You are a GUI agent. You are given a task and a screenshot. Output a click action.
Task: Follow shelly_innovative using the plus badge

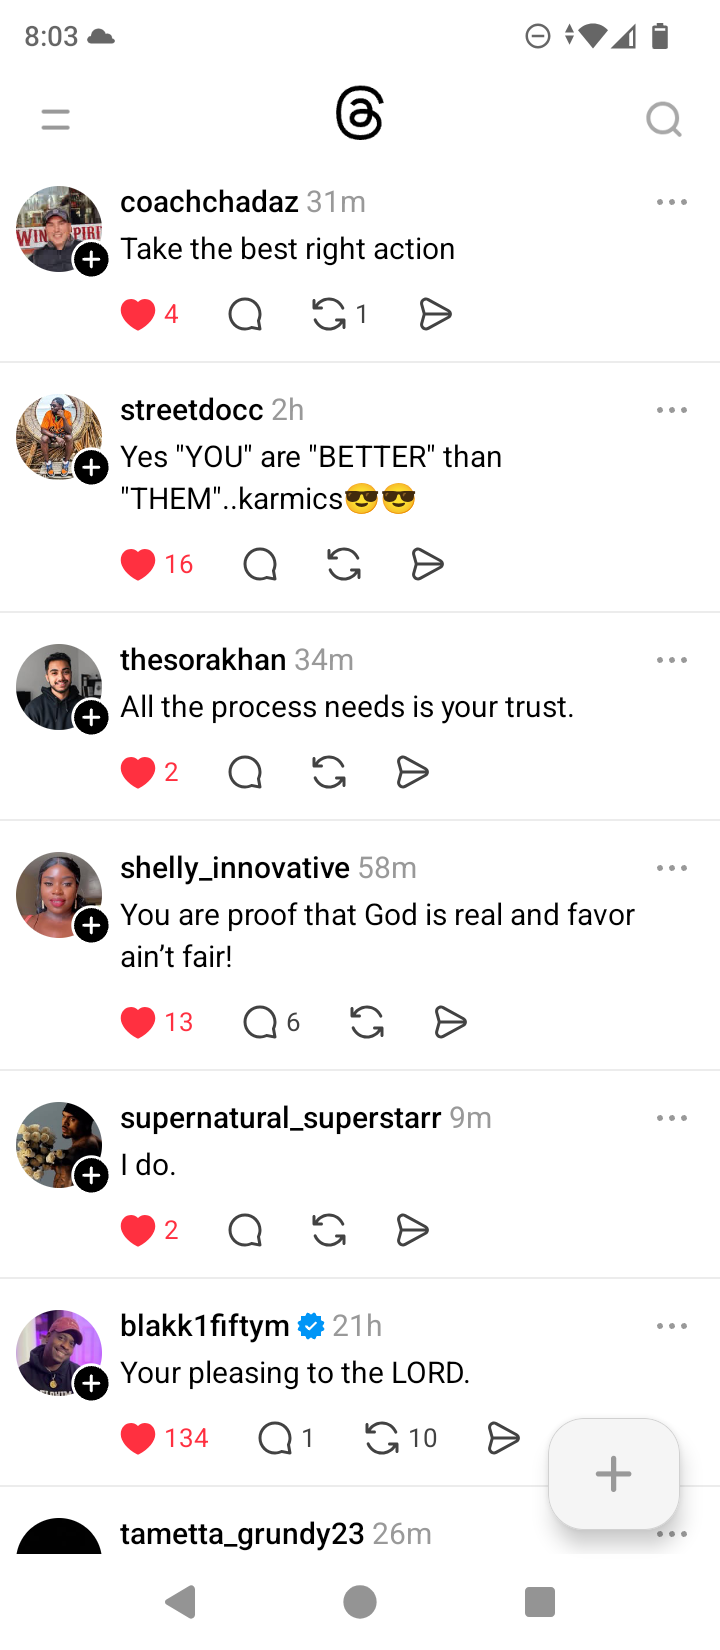tap(92, 925)
